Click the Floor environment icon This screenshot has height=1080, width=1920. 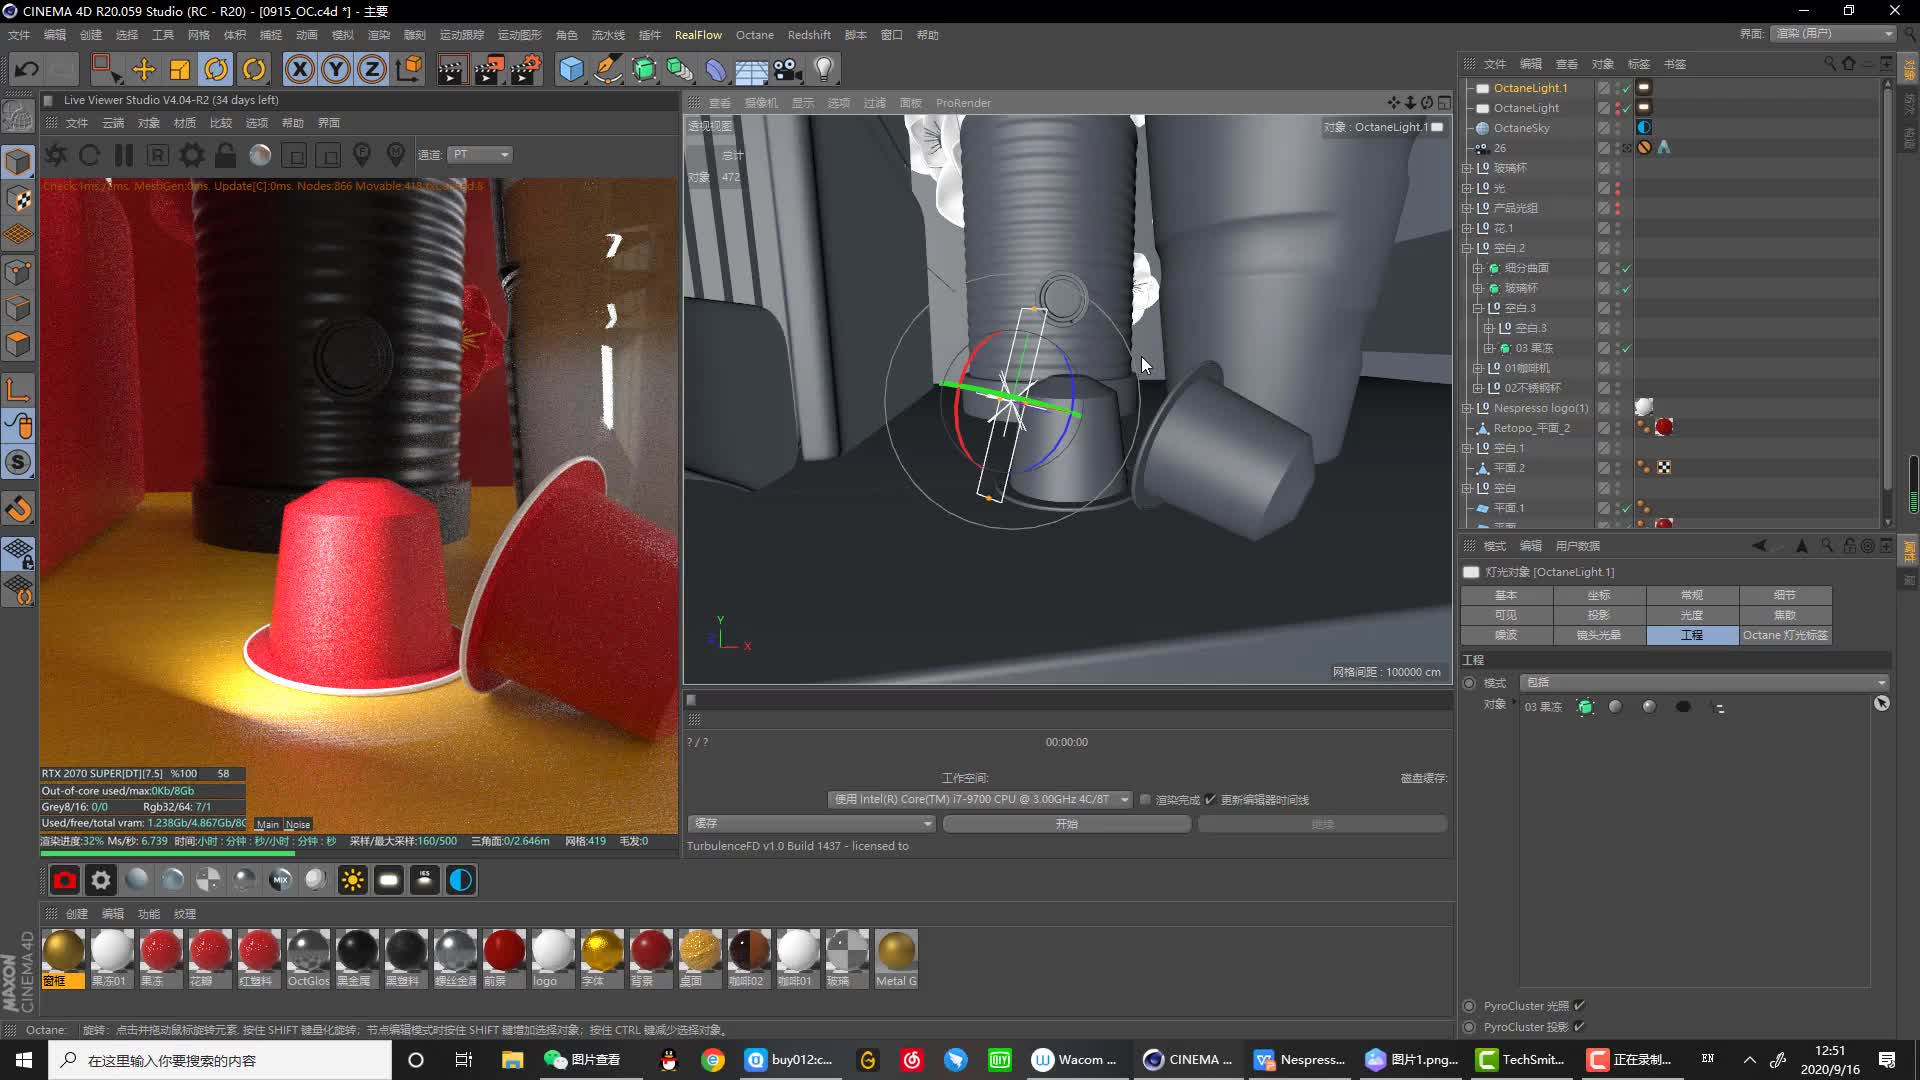click(751, 69)
